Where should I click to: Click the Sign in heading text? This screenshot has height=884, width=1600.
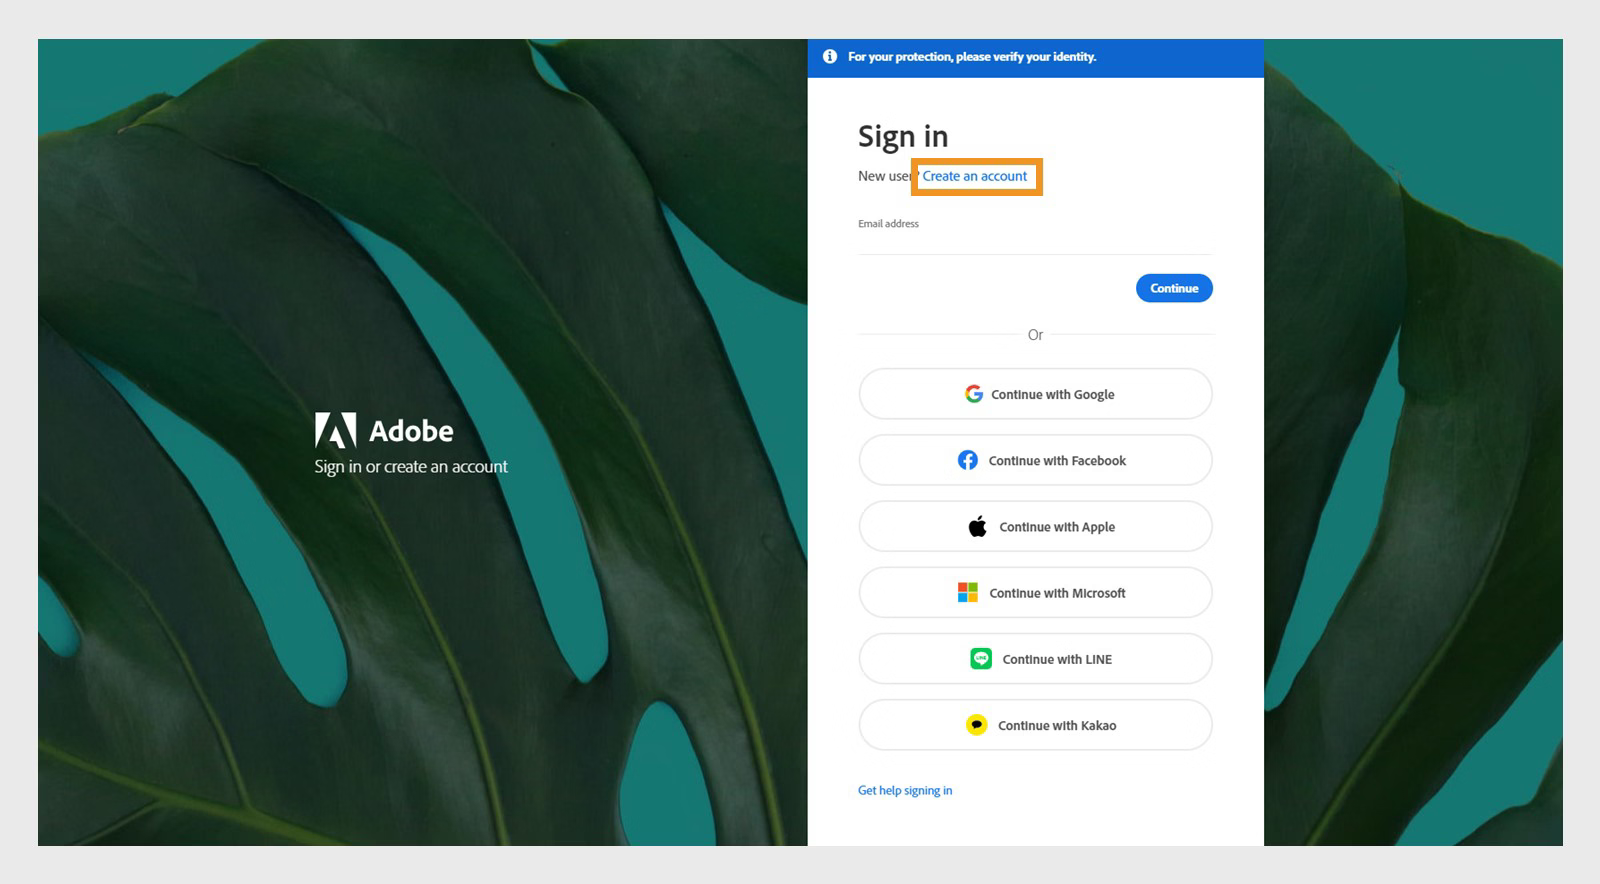click(x=903, y=137)
